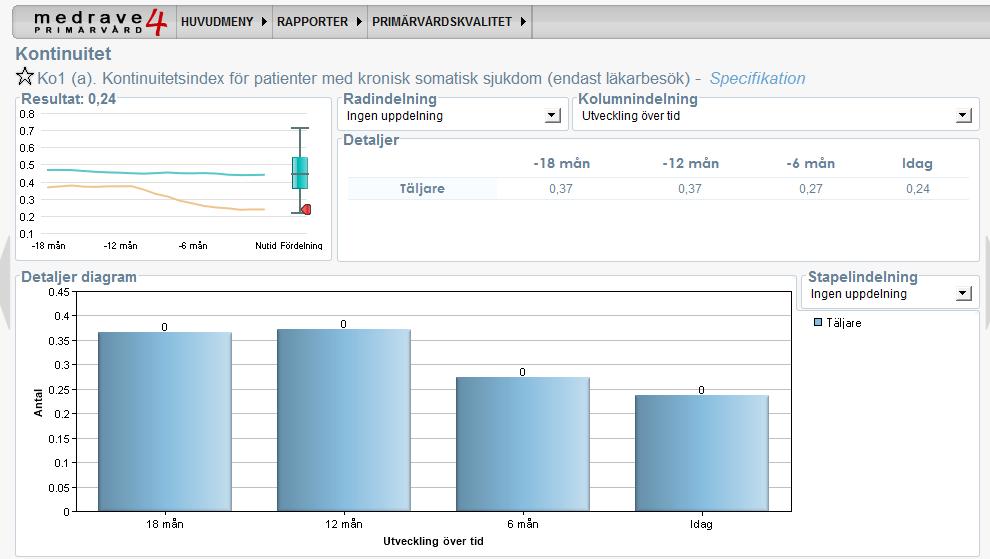This screenshot has width=990, height=559.
Task: Click the Utveckling över tid axis title
Action: (x=433, y=541)
